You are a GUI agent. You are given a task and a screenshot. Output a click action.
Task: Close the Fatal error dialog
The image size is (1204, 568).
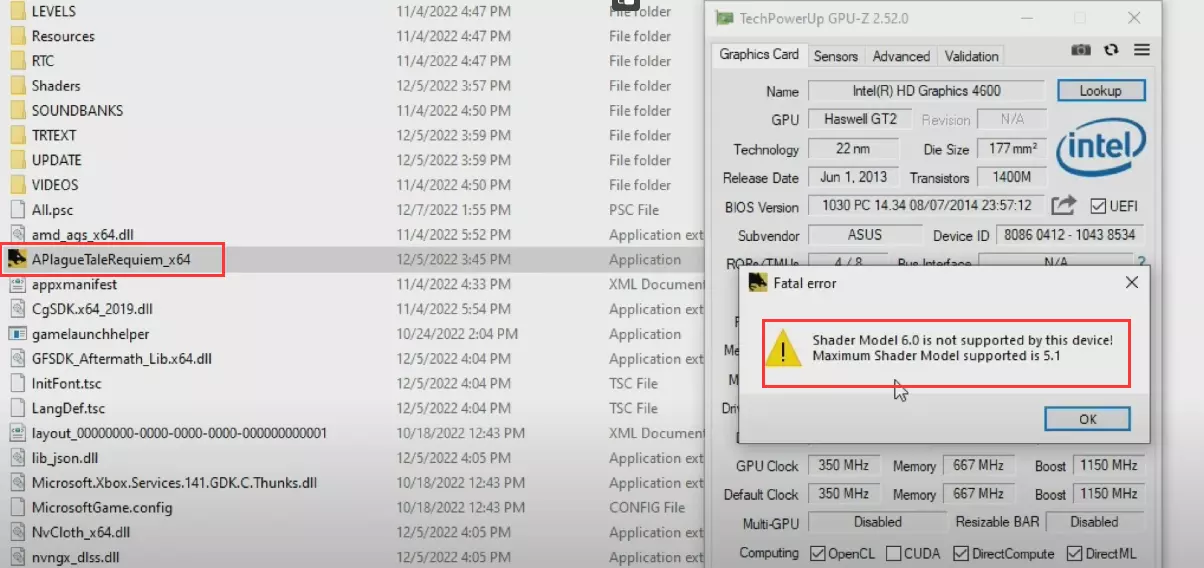pyautogui.click(x=1131, y=283)
